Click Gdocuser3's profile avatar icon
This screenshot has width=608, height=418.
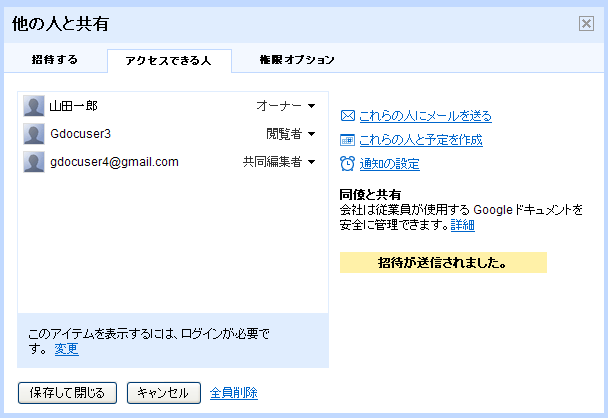point(34,134)
